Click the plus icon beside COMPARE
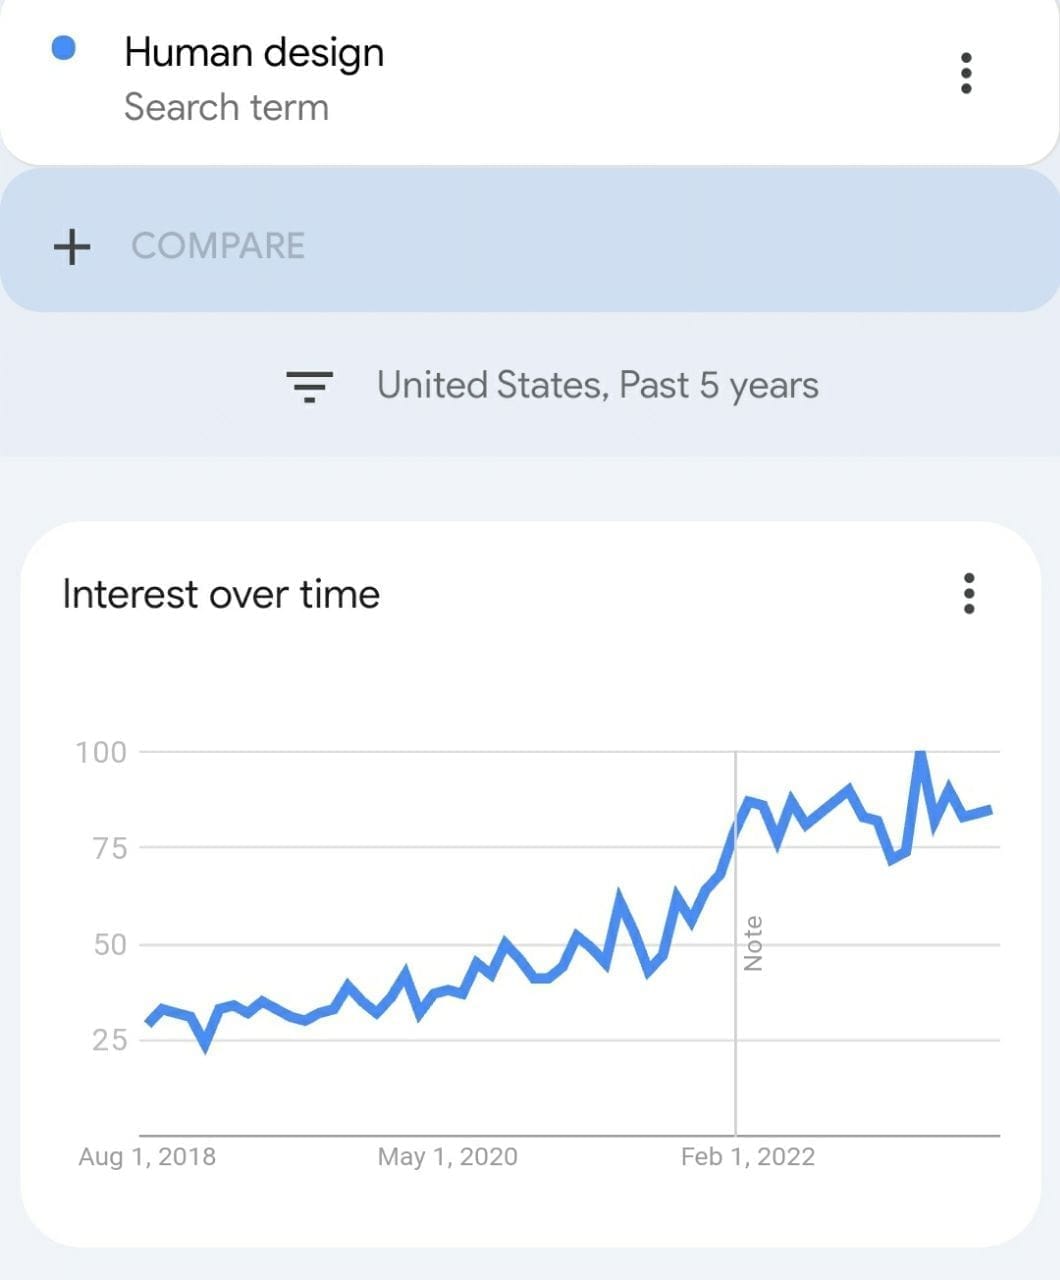This screenshot has width=1060, height=1280. pos(72,246)
